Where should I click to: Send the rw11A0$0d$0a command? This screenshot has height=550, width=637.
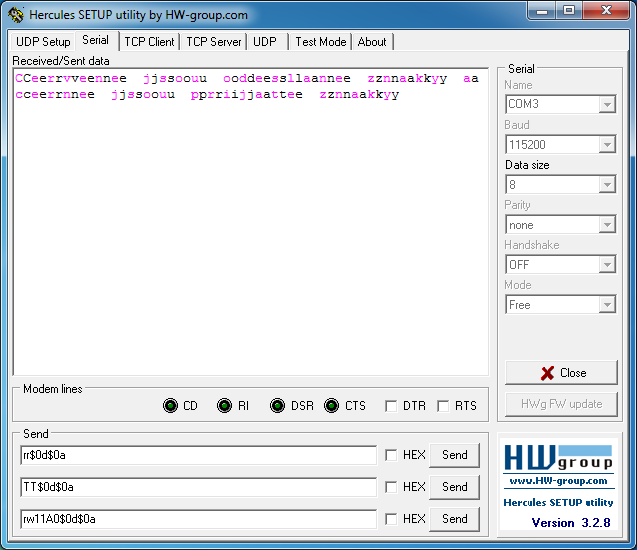454,519
